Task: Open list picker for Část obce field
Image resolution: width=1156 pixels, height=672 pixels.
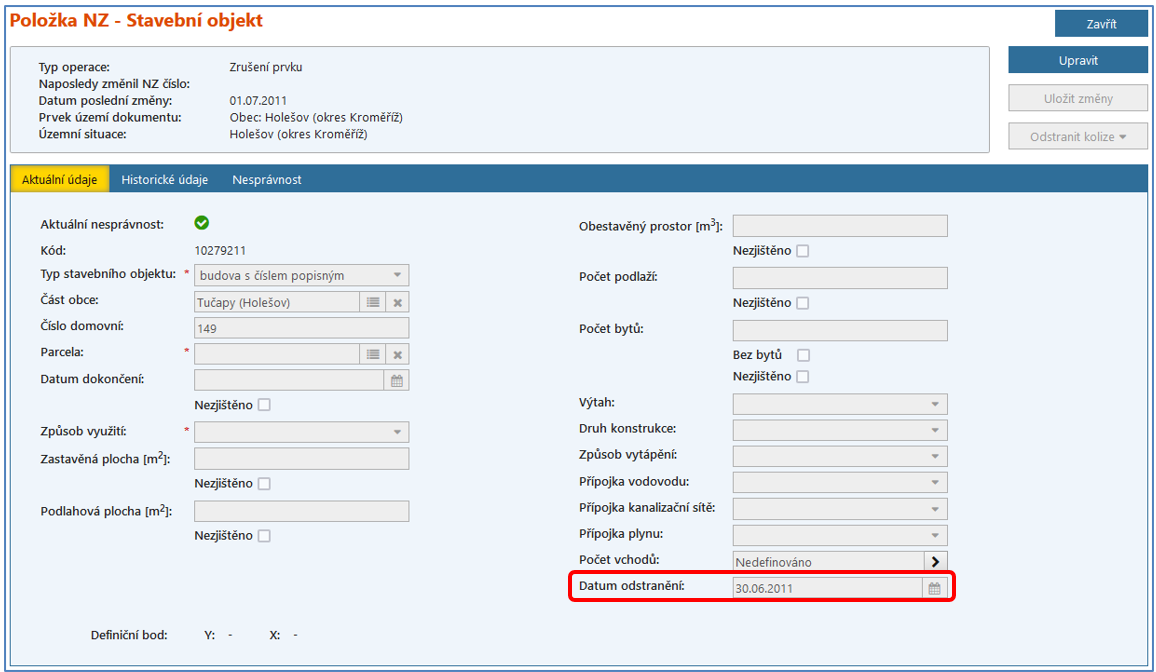Action: (x=372, y=302)
